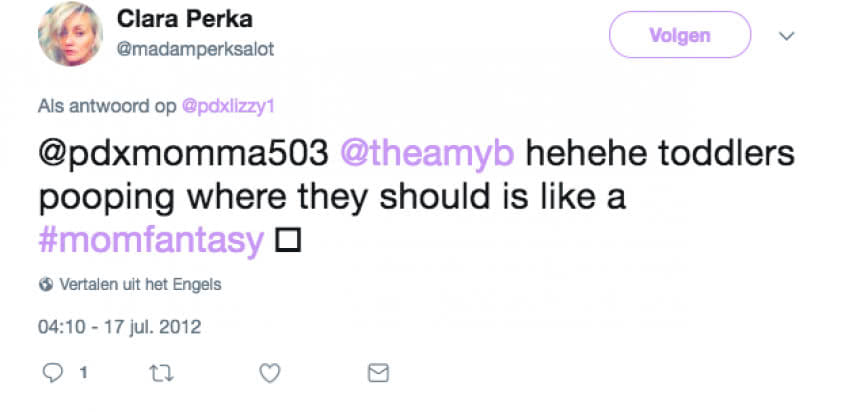This screenshot has height=412, width=845.
Task: Open Clara Perka's profile picture
Action: pos(69,34)
